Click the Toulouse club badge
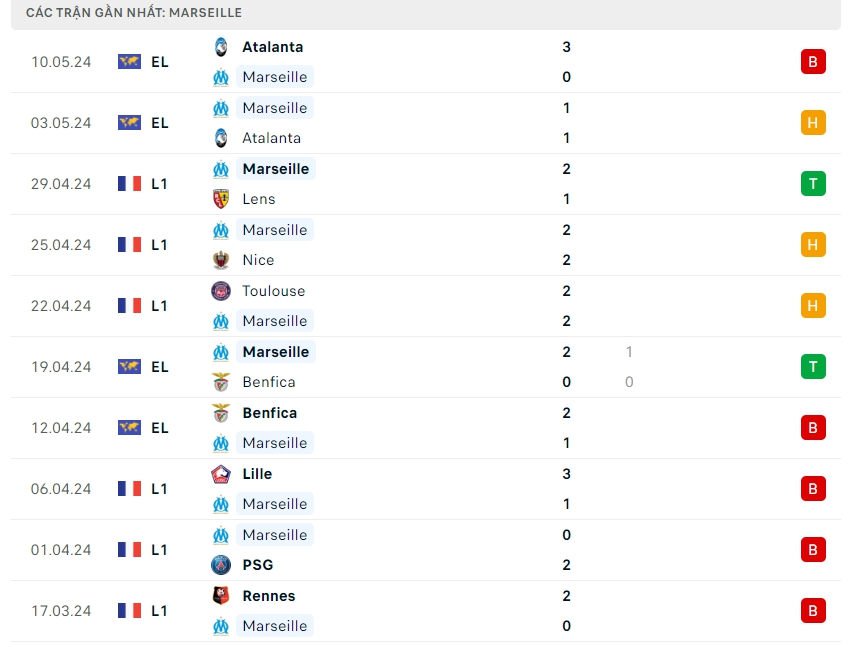Screen dimensions: 854x647 (221, 291)
